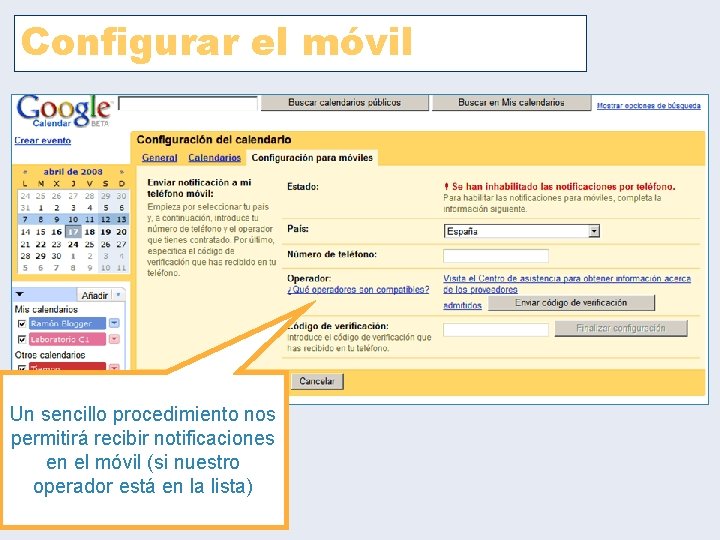Select Laboratorio C1 calendar label
This screenshot has height=540, width=720.
(x=67, y=339)
